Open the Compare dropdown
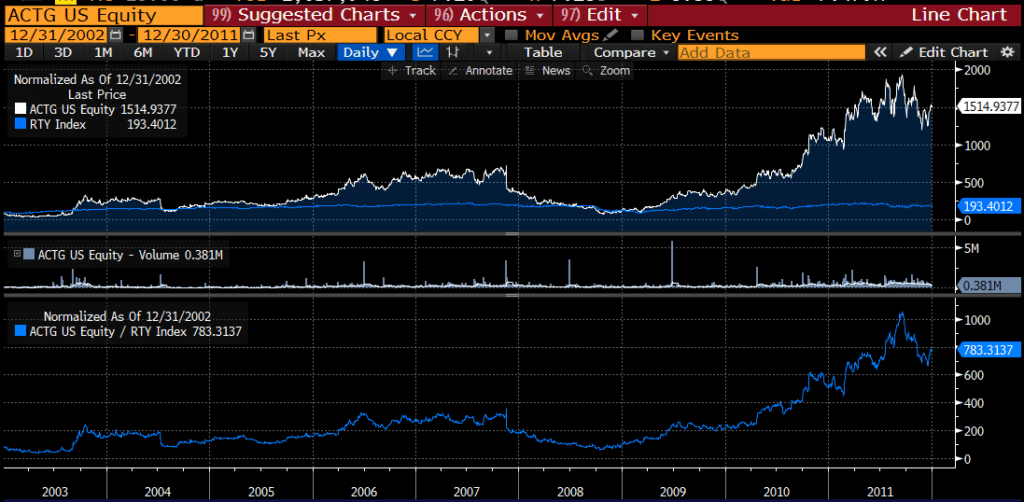This screenshot has width=1024, height=502. [631, 53]
